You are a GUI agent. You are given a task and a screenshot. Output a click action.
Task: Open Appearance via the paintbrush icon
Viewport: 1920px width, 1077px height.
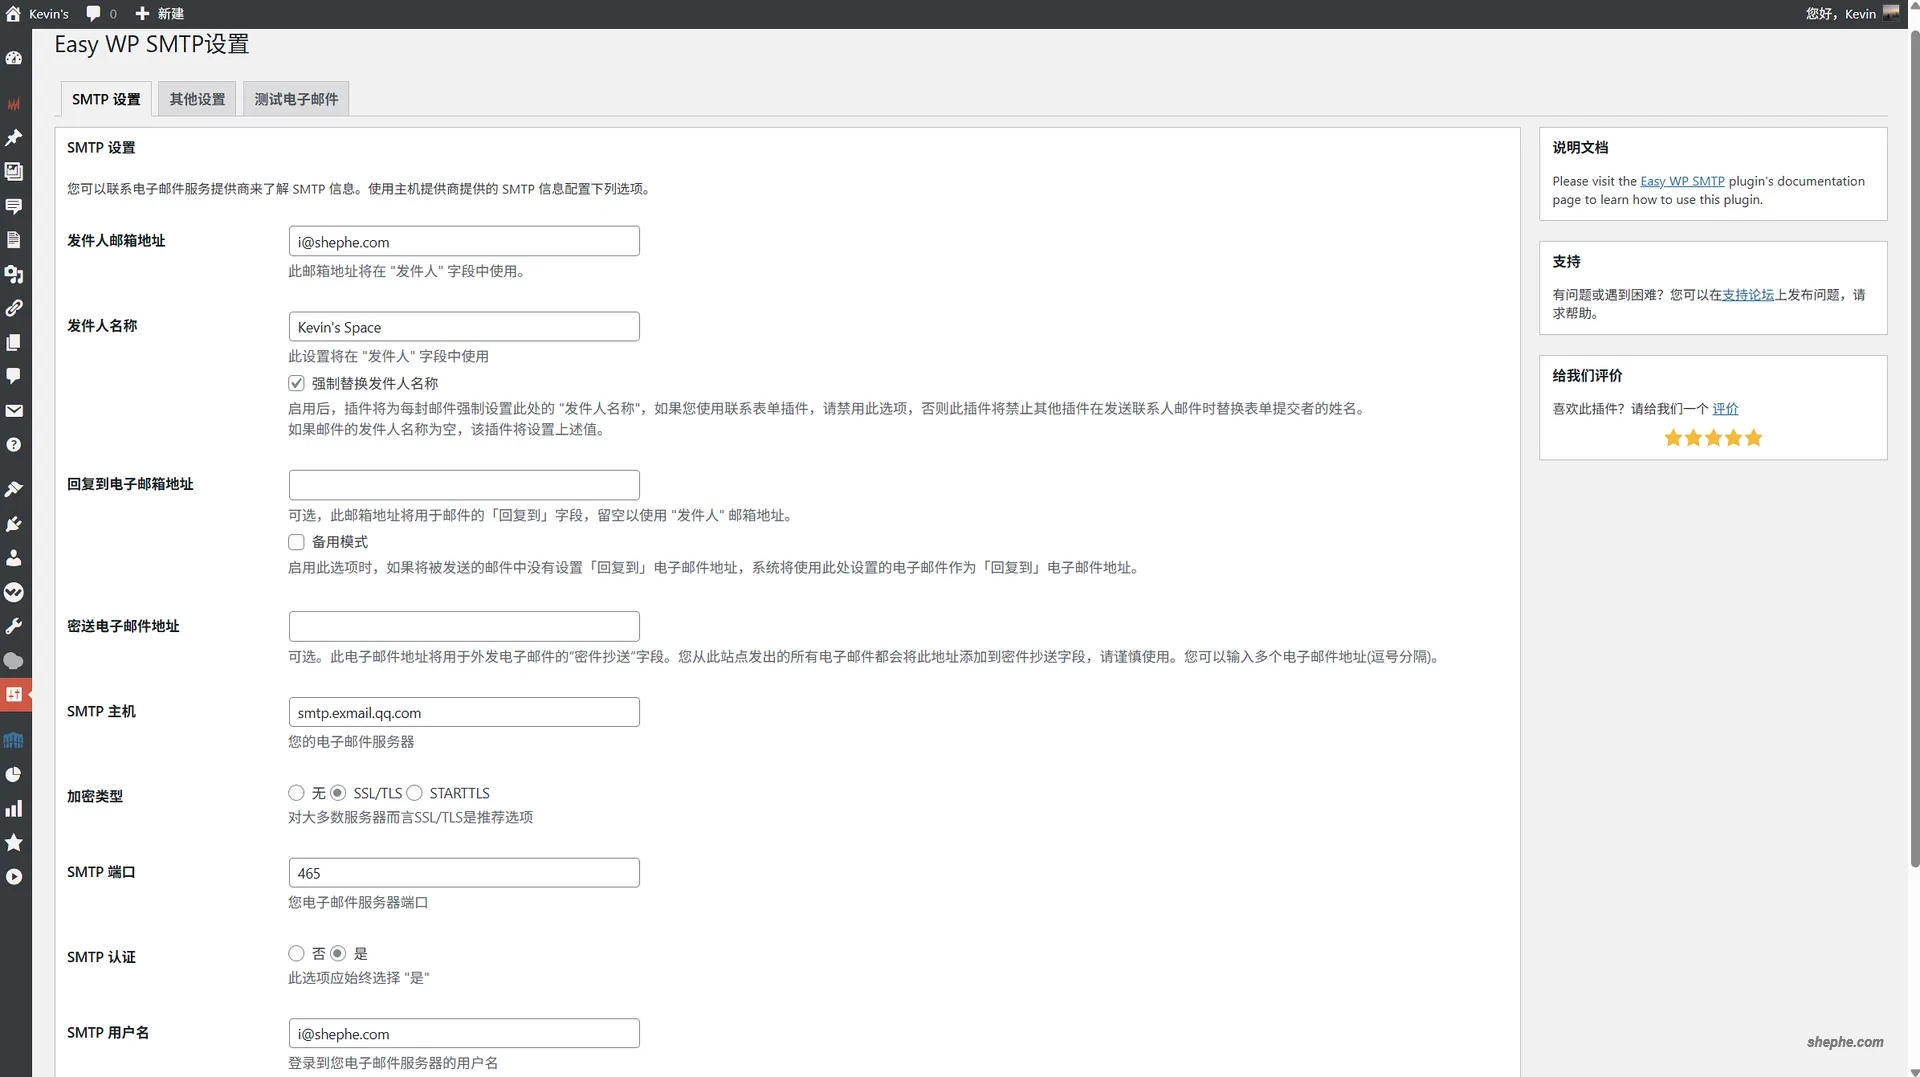pos(14,489)
